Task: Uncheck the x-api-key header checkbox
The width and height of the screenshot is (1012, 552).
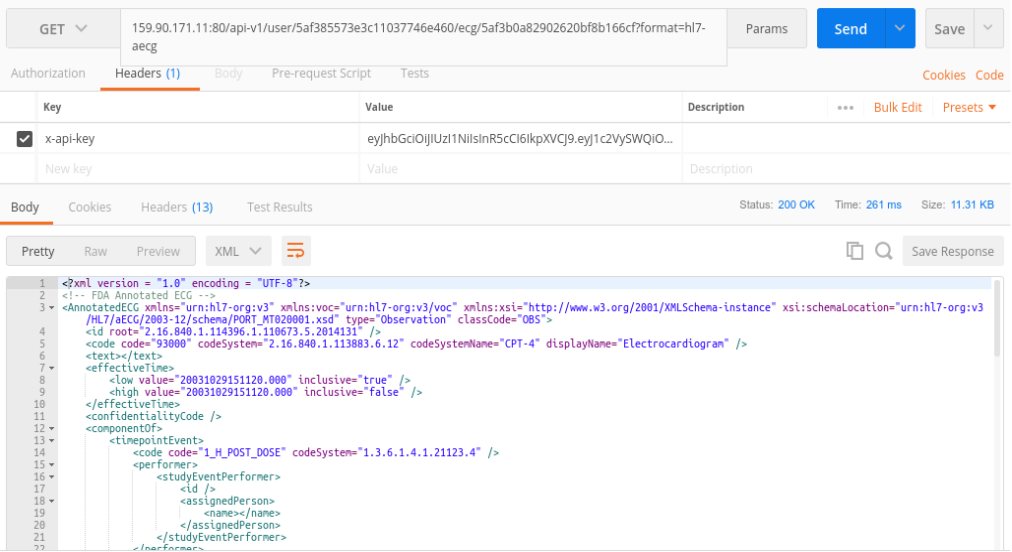Action: point(25,139)
